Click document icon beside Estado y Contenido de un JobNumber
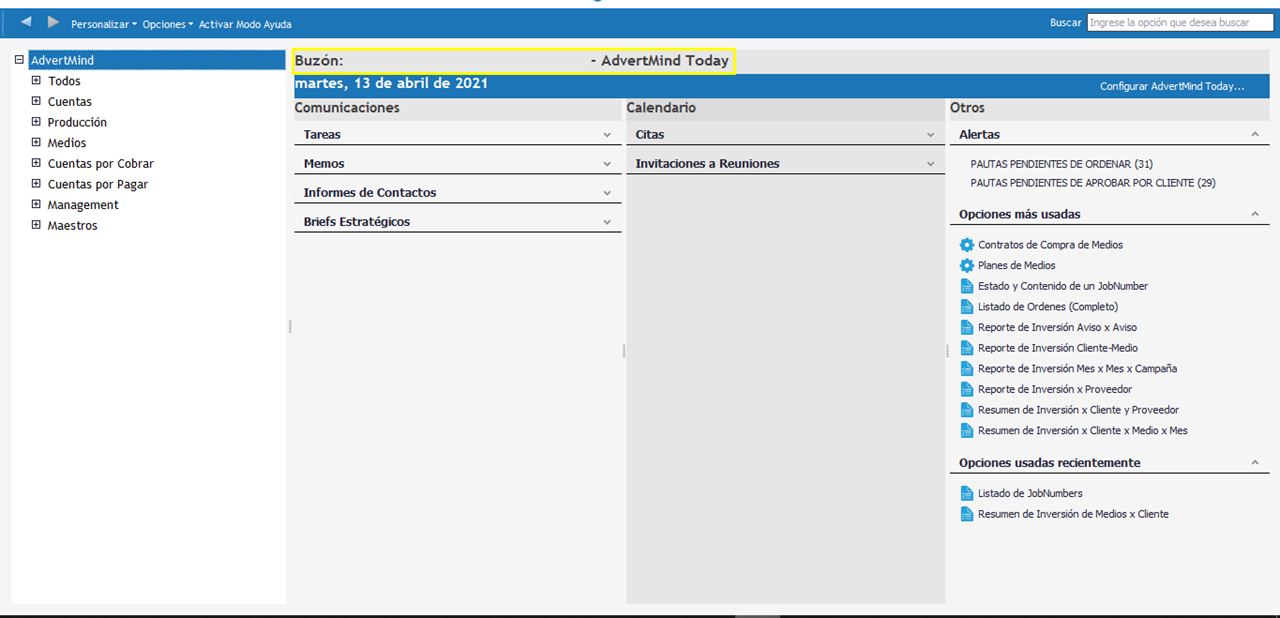Image resolution: width=1280 pixels, height=618 pixels. point(966,287)
